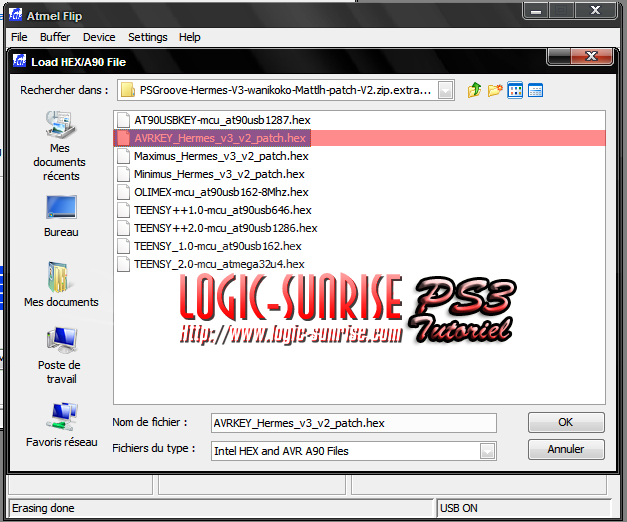Click file icon of TEENSY_2.0-mcu_atmega32u4.hex
Screen dimensions: 627x522
click(x=124, y=264)
